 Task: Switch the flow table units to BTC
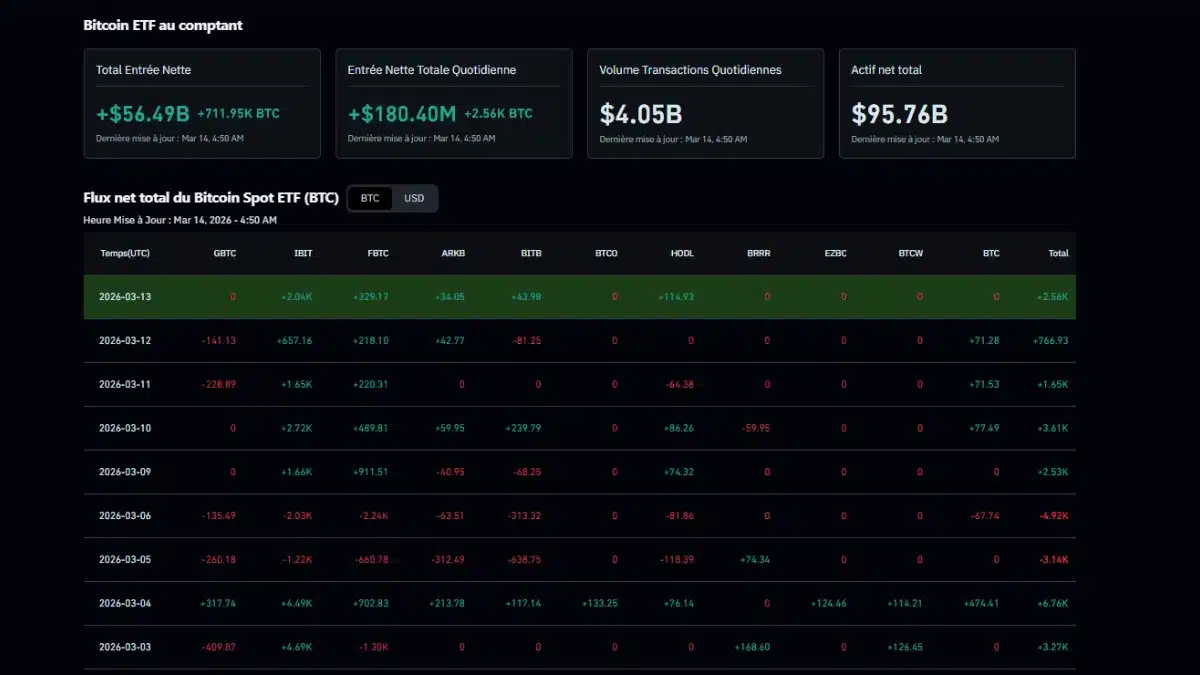pos(369,198)
